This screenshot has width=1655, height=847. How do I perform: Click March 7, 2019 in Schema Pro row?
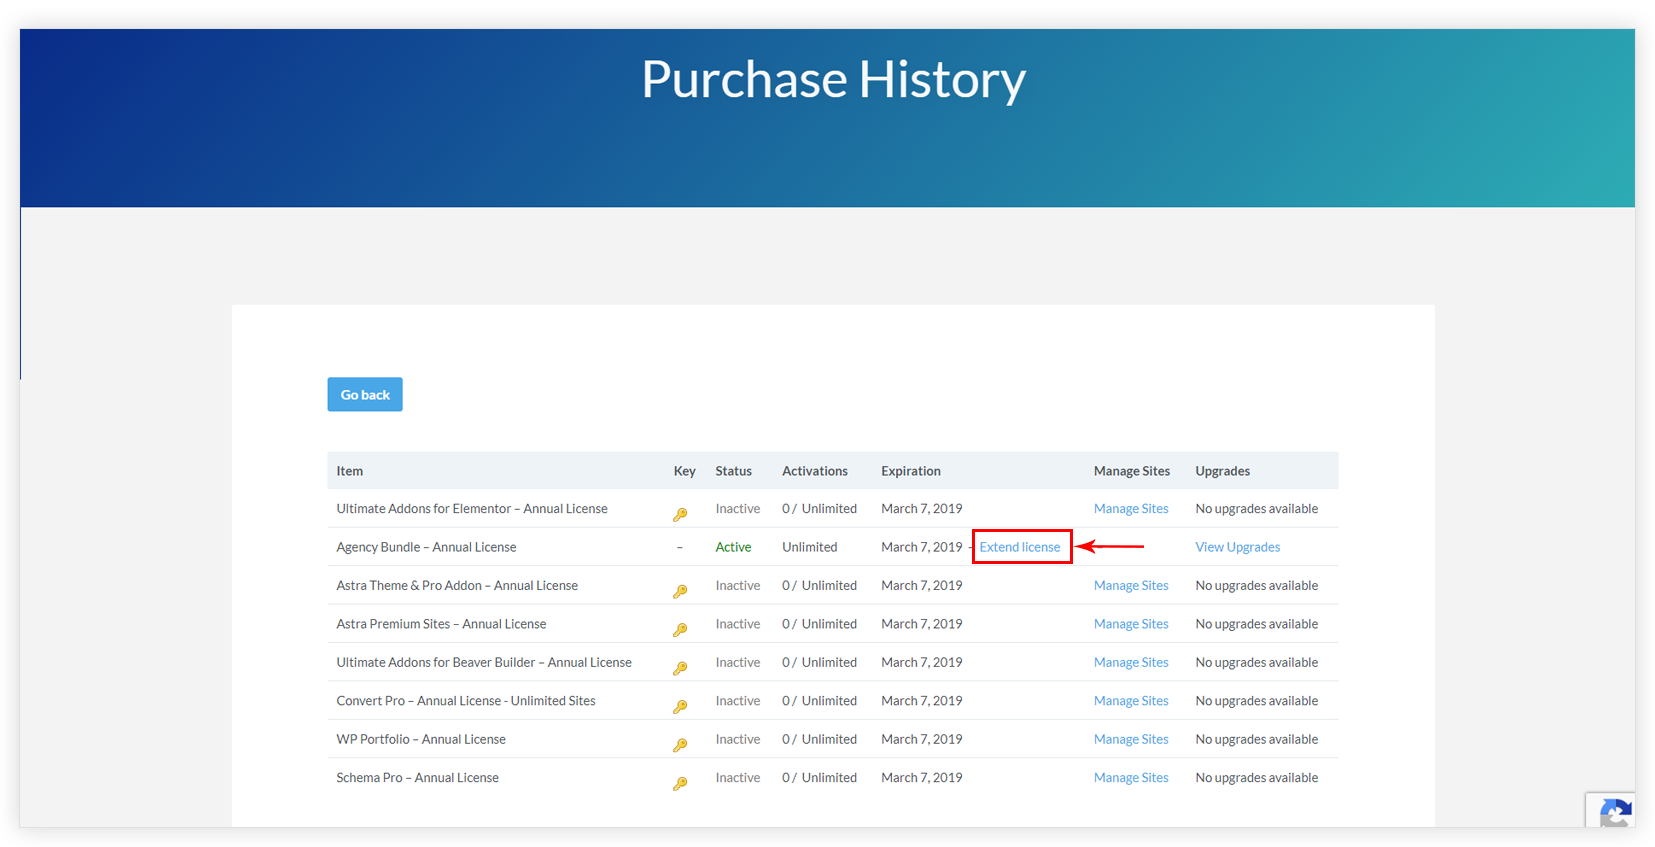pyautogui.click(x=921, y=778)
